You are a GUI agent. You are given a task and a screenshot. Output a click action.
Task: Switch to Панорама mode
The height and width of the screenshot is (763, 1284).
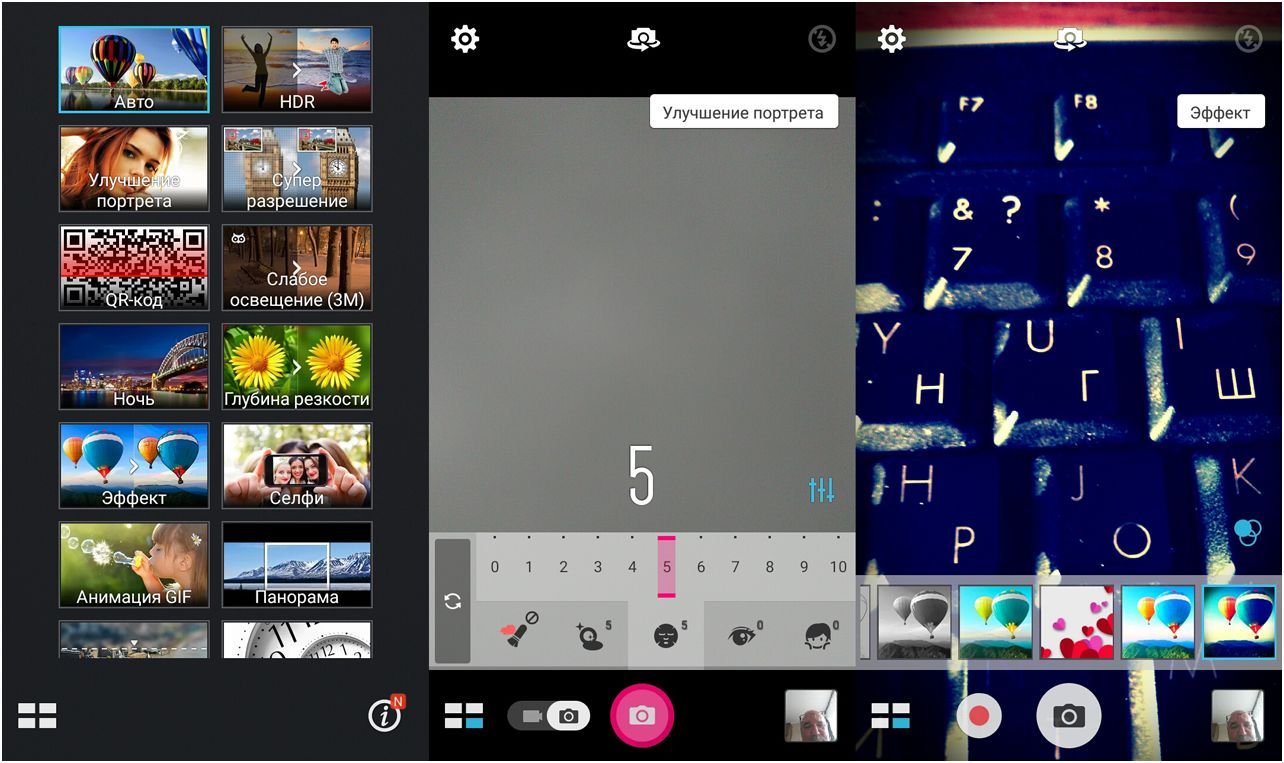tap(296, 565)
